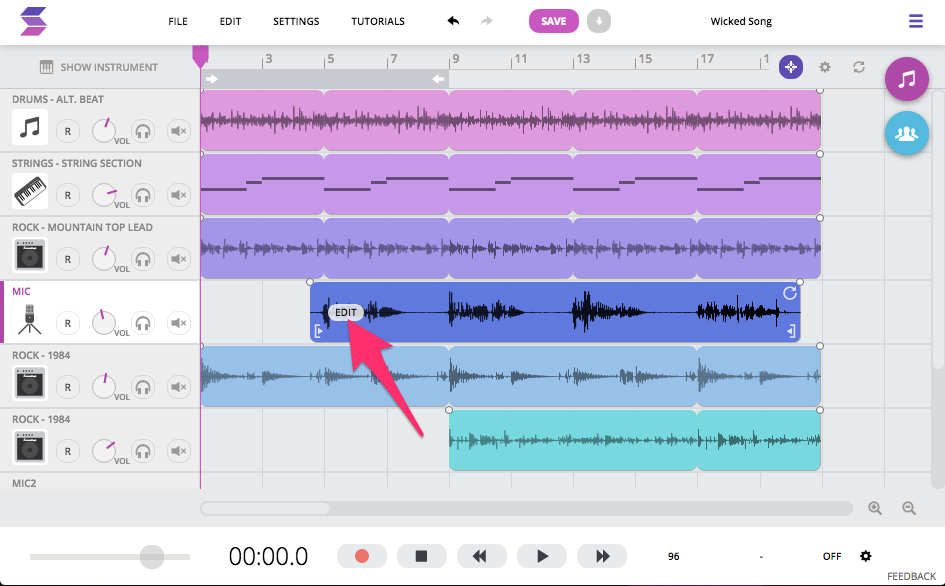Click the master volume slider handle
Screen dimensions: 945x586
[152, 556]
